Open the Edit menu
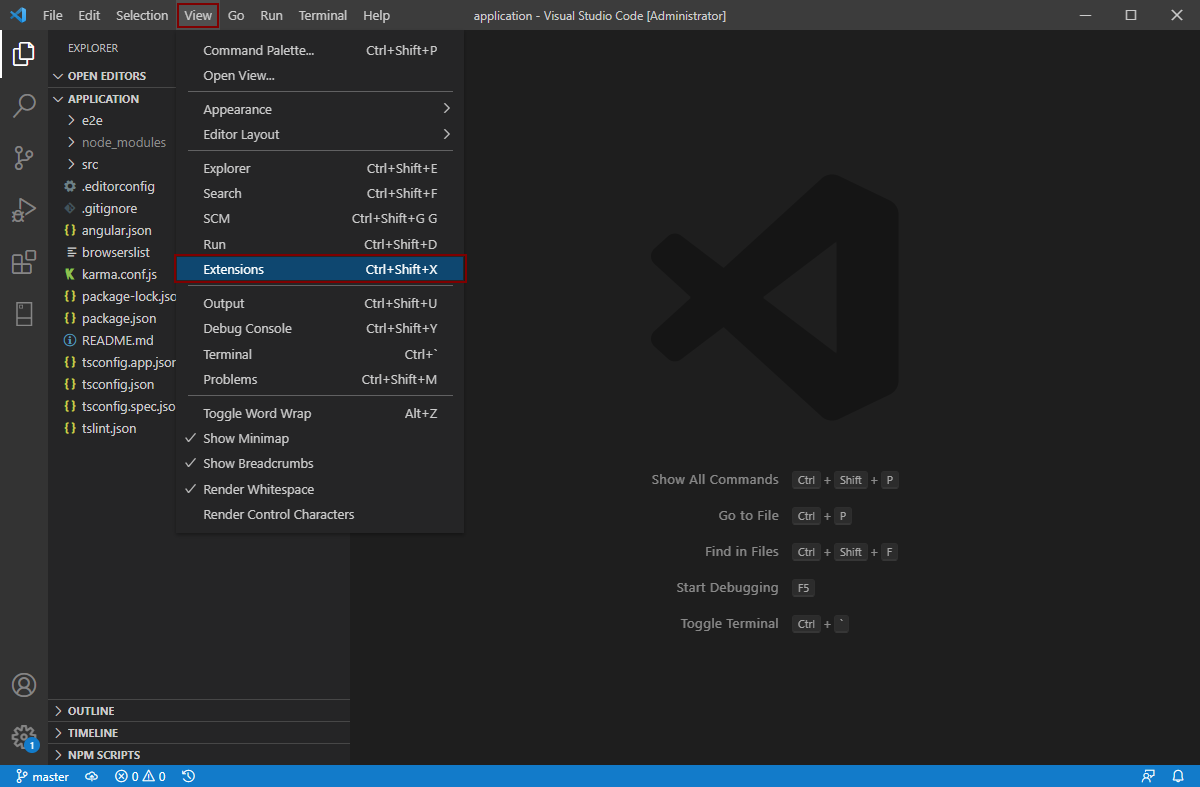 [89, 15]
